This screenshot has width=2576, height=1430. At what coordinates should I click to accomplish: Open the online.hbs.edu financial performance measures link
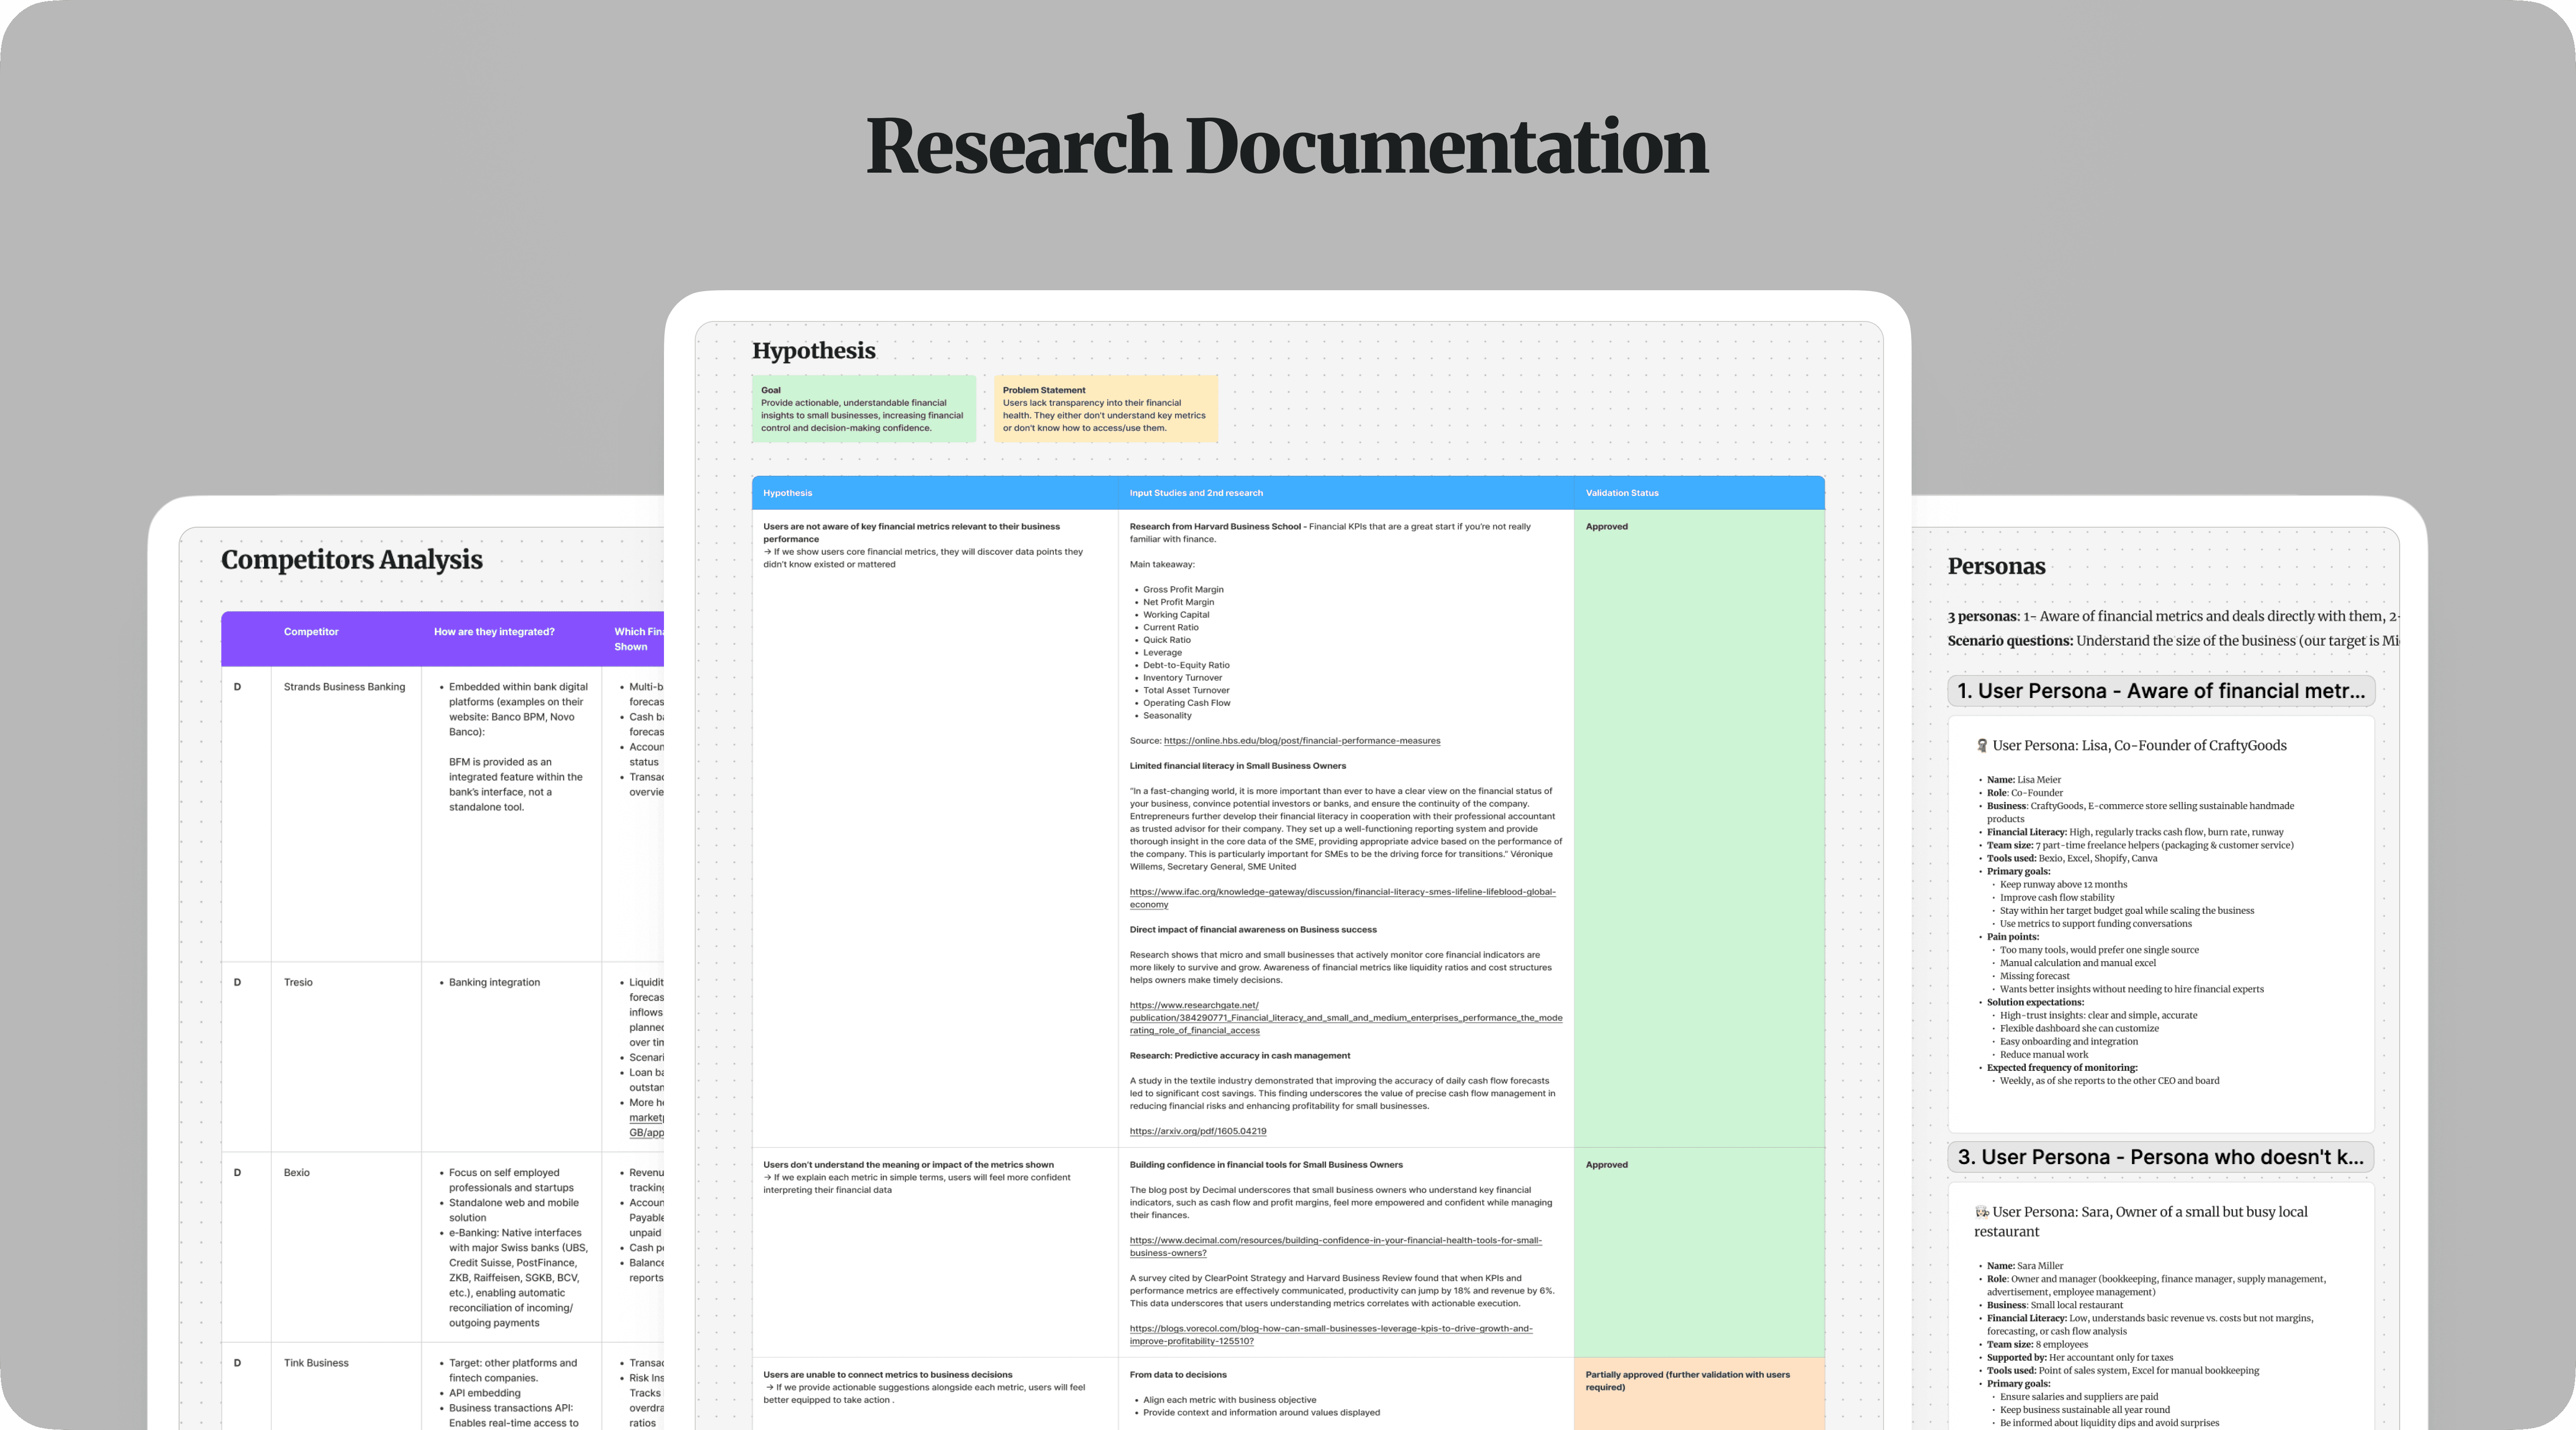pos(1301,741)
